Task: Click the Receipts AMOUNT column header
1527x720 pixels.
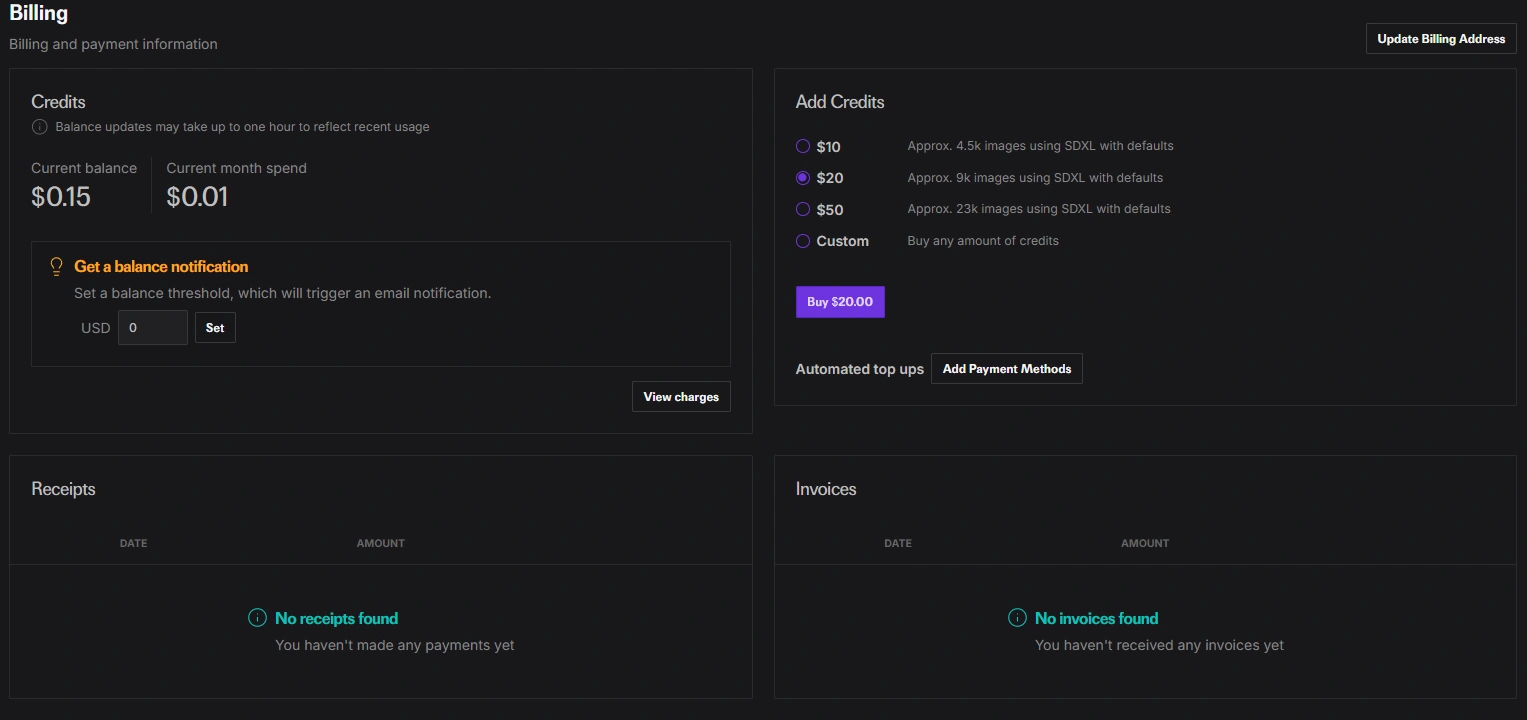Action: 381,543
